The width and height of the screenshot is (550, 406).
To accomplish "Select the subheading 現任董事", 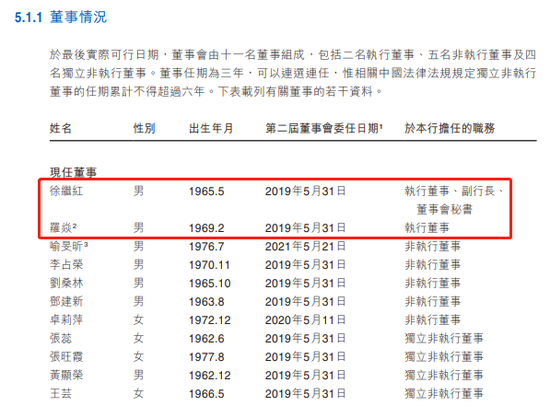I will click(x=73, y=172).
